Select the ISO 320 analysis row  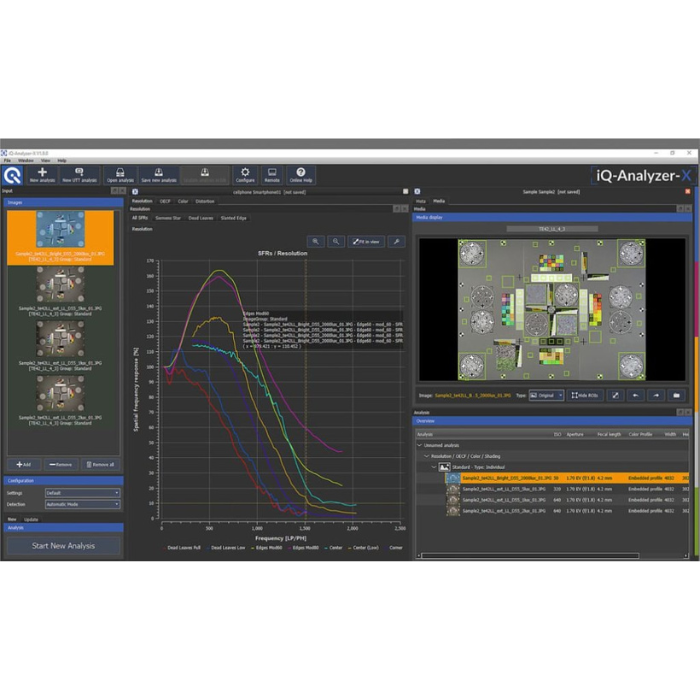point(552,489)
